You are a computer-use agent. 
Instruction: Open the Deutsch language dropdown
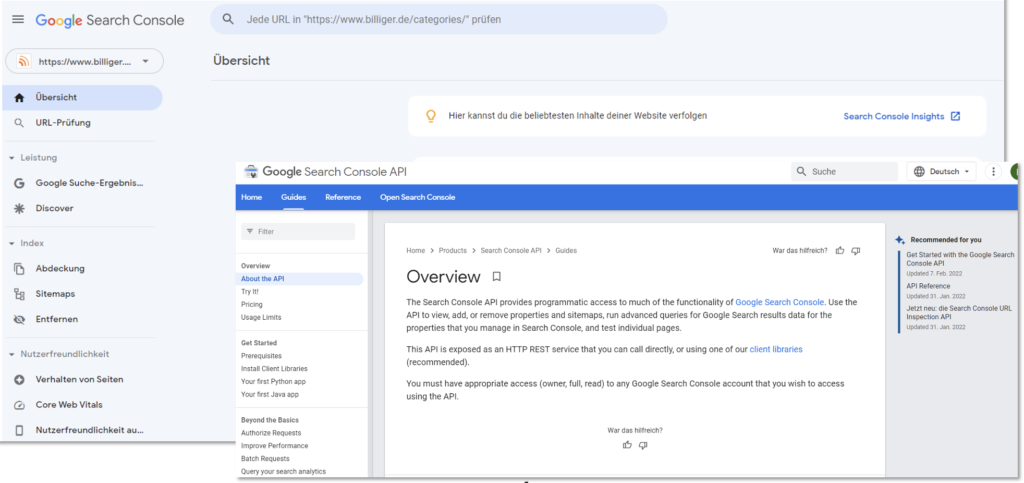click(x=941, y=172)
